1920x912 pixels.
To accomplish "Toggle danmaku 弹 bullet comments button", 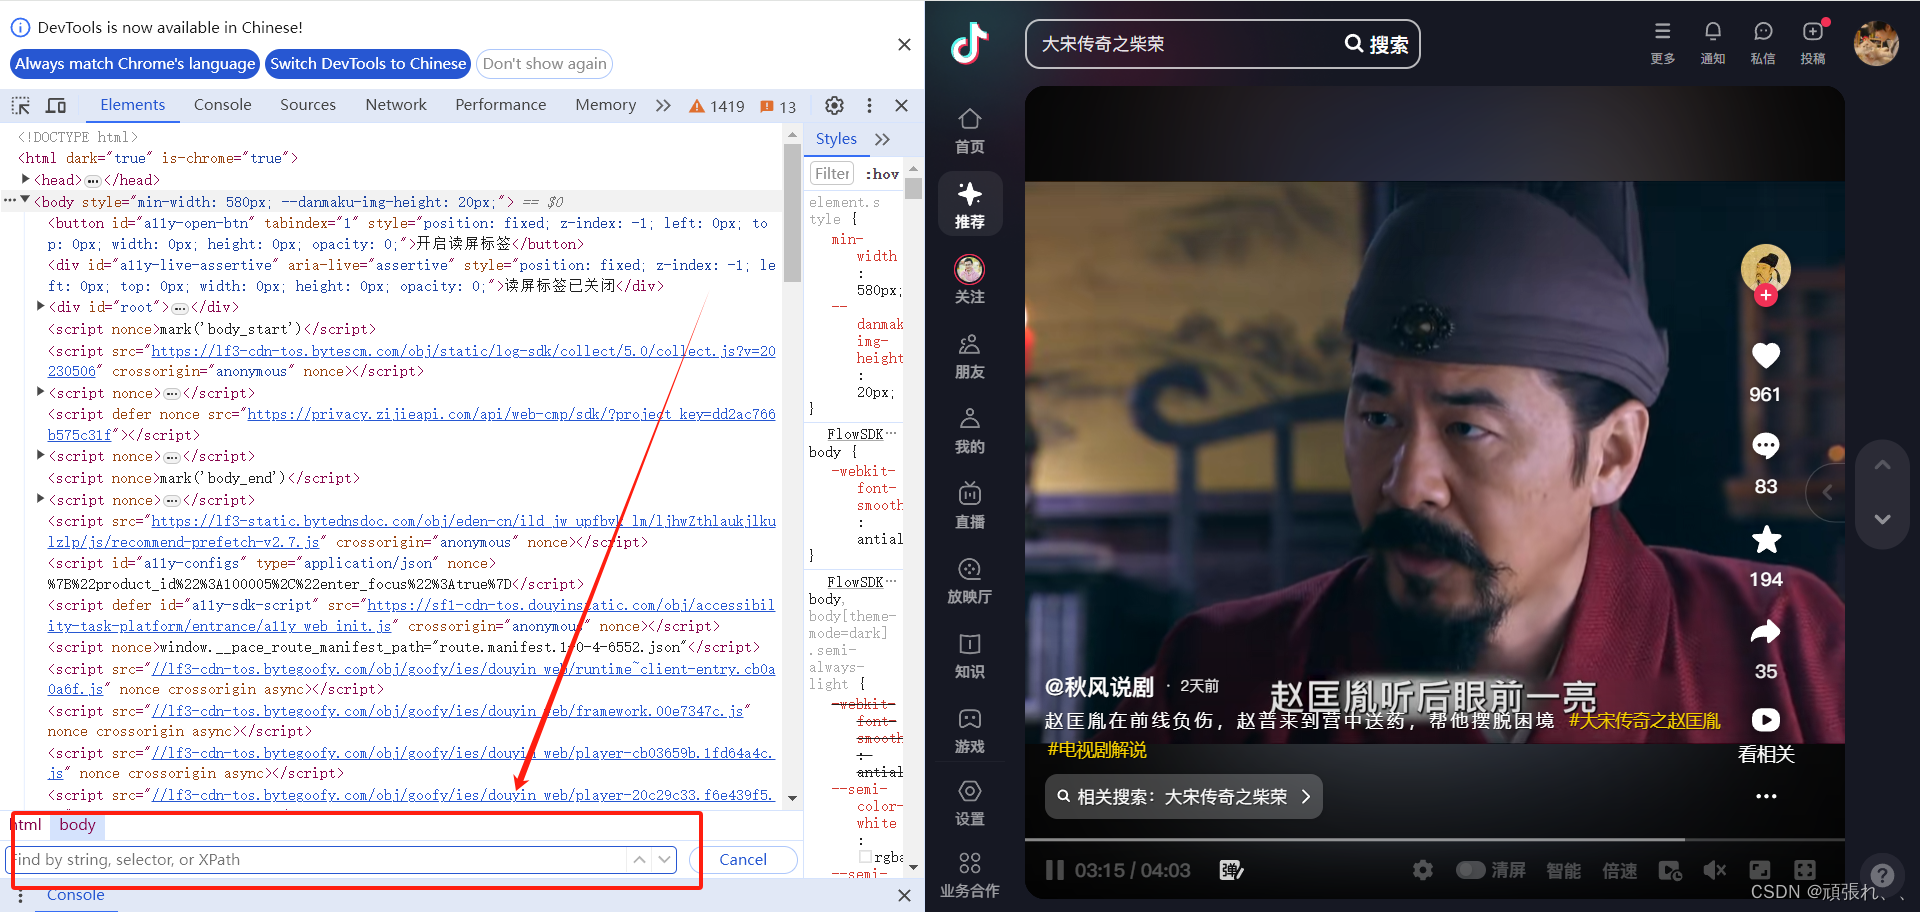I will (1231, 870).
